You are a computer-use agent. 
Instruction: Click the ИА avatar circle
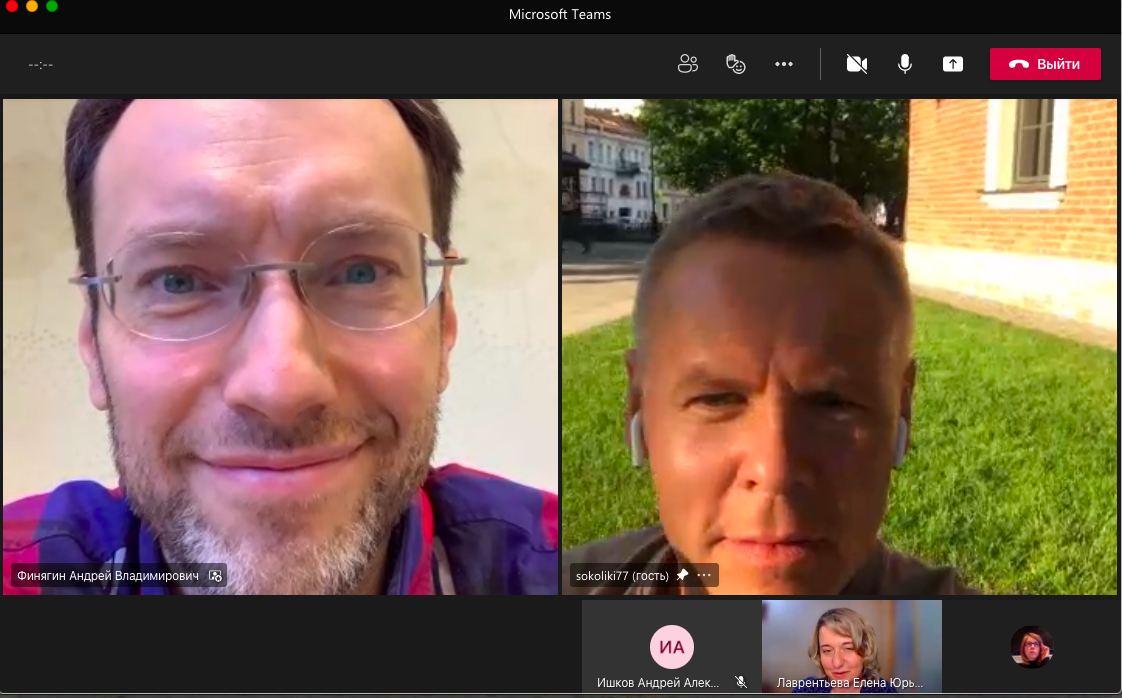tap(672, 647)
